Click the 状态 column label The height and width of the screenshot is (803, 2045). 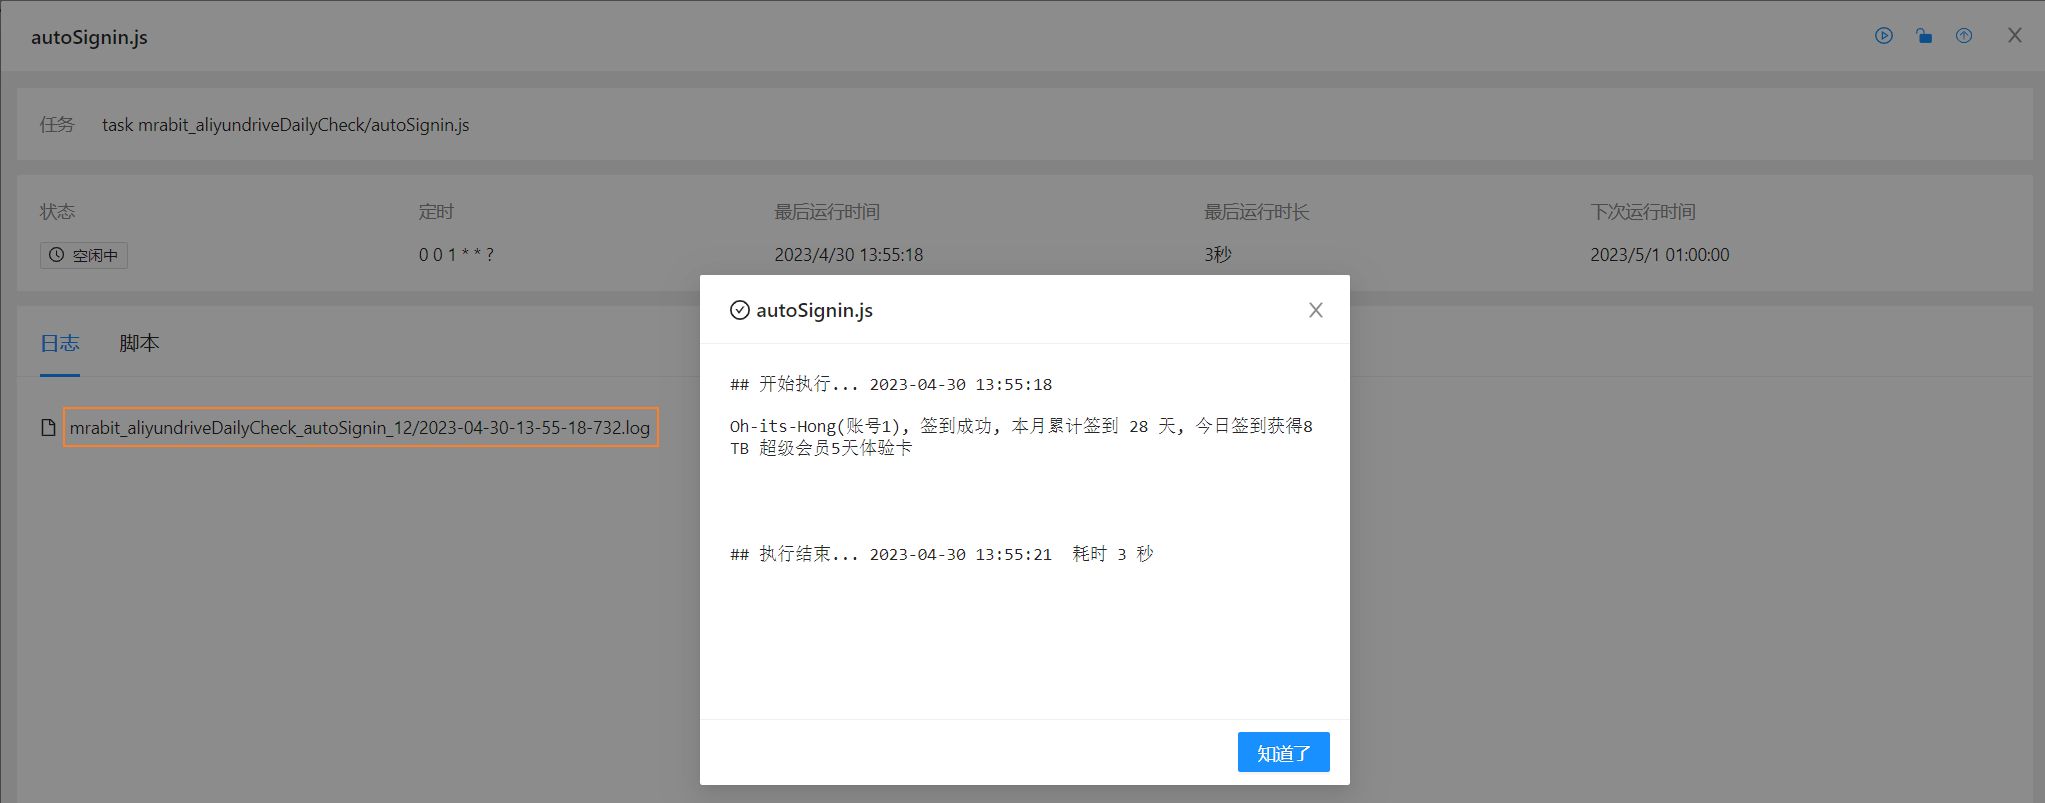pyautogui.click(x=58, y=212)
